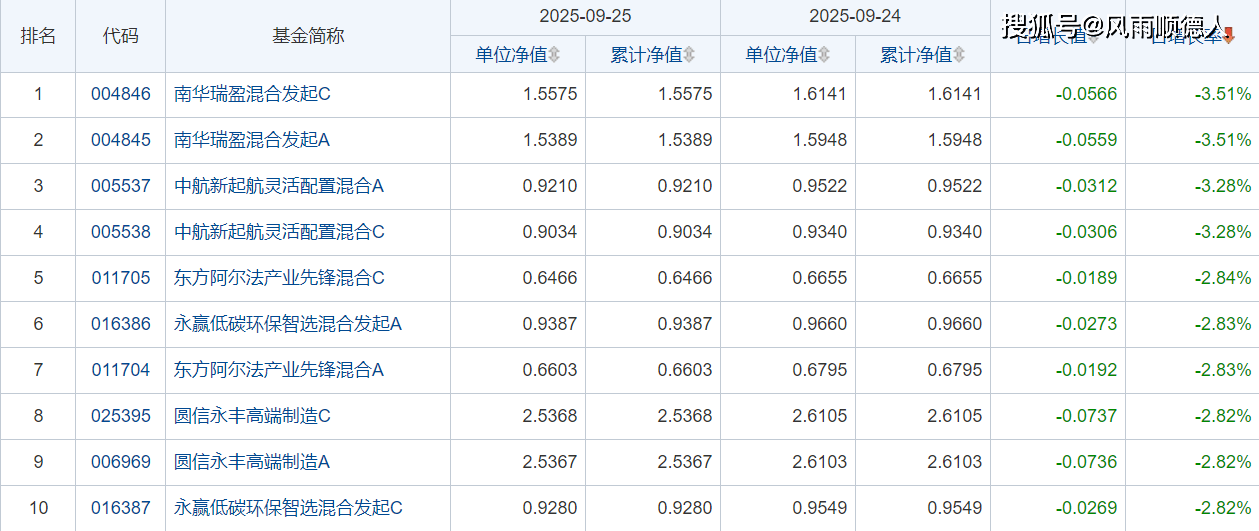Click the 排名 column header
The image size is (1259, 531).
38,36
